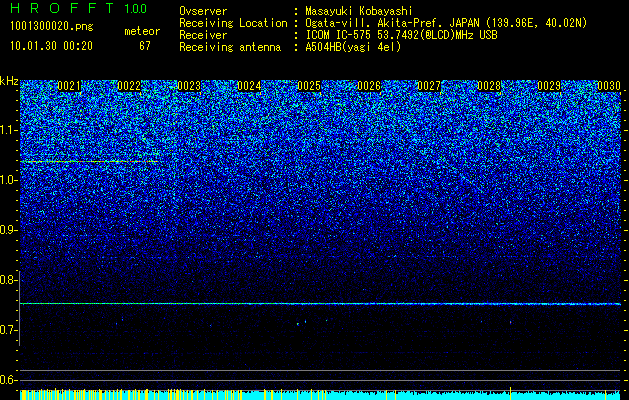This screenshot has width=629, height=400.
Task: Click the bright horizontal carrier line near 0.75 kHz
Action: (321, 304)
